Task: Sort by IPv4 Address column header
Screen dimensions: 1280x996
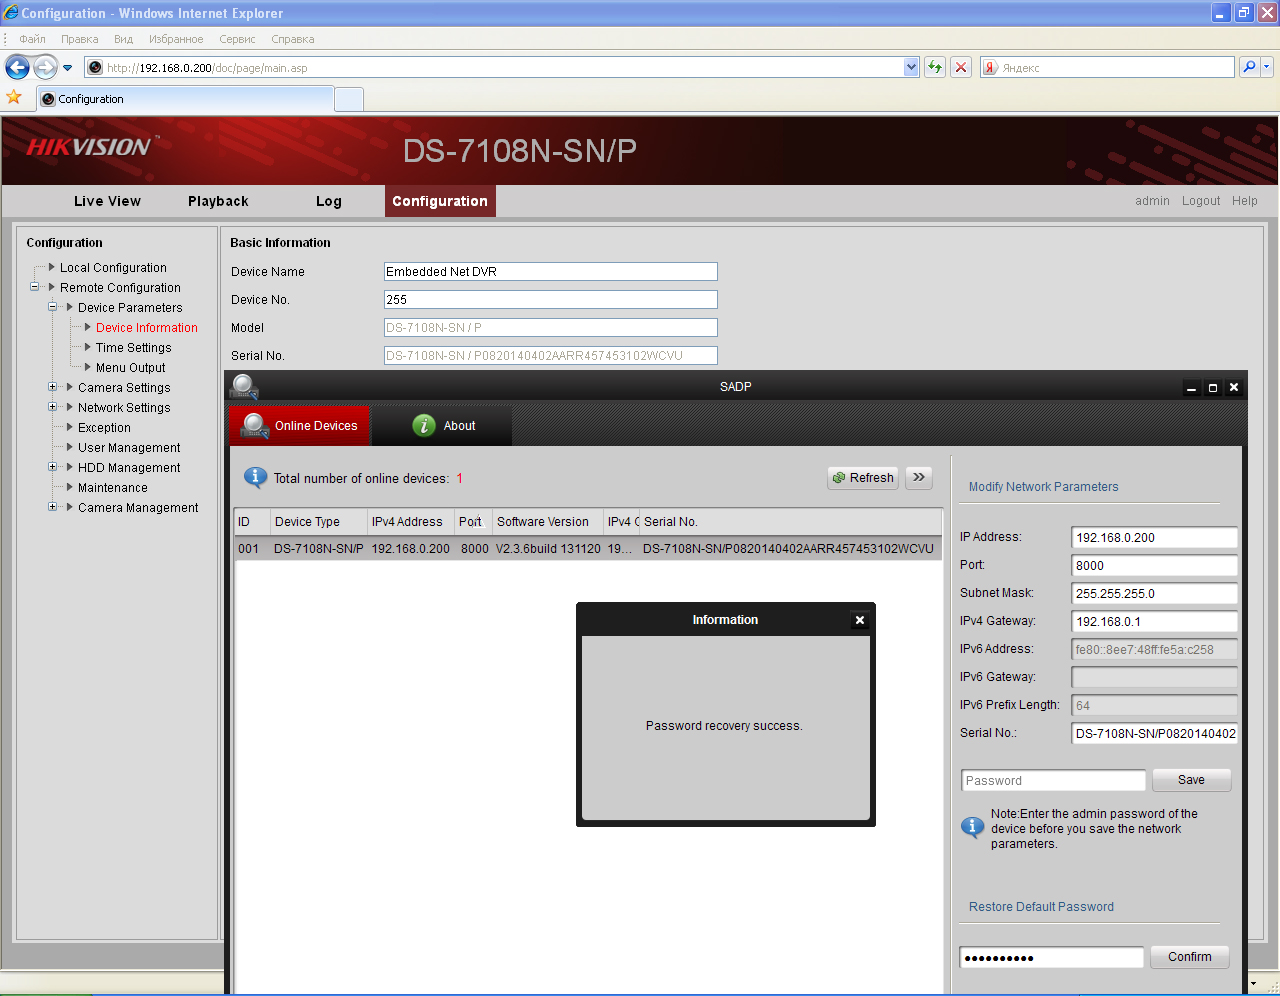Action: point(410,522)
